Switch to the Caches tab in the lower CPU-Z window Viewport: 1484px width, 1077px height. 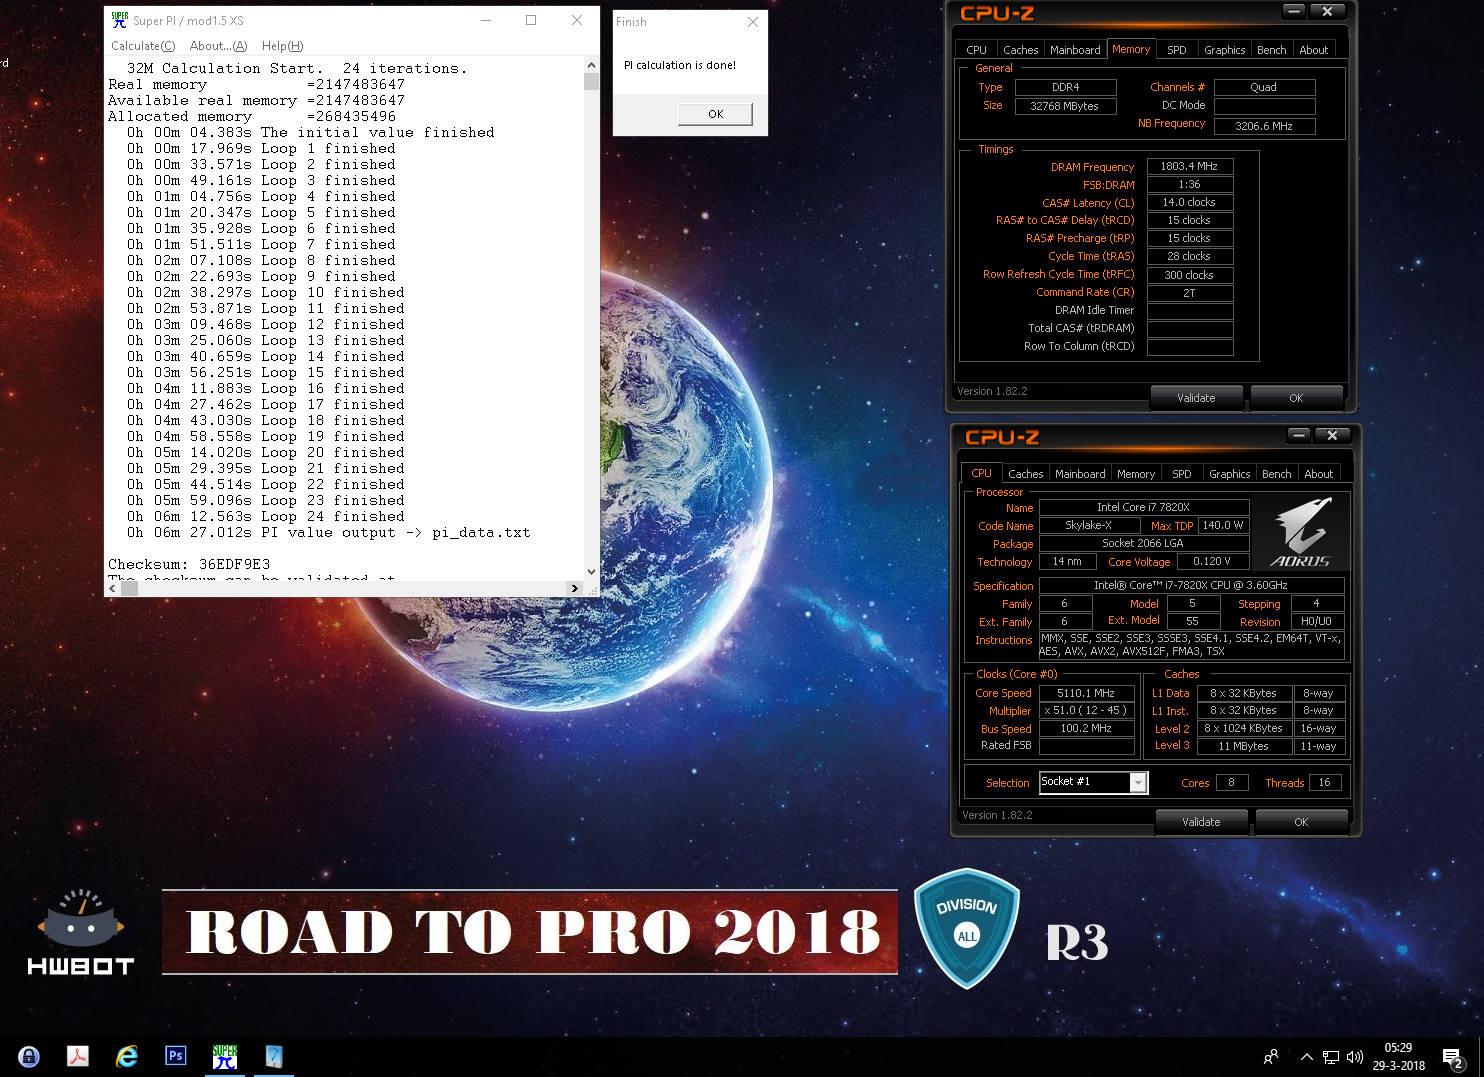coord(1025,474)
